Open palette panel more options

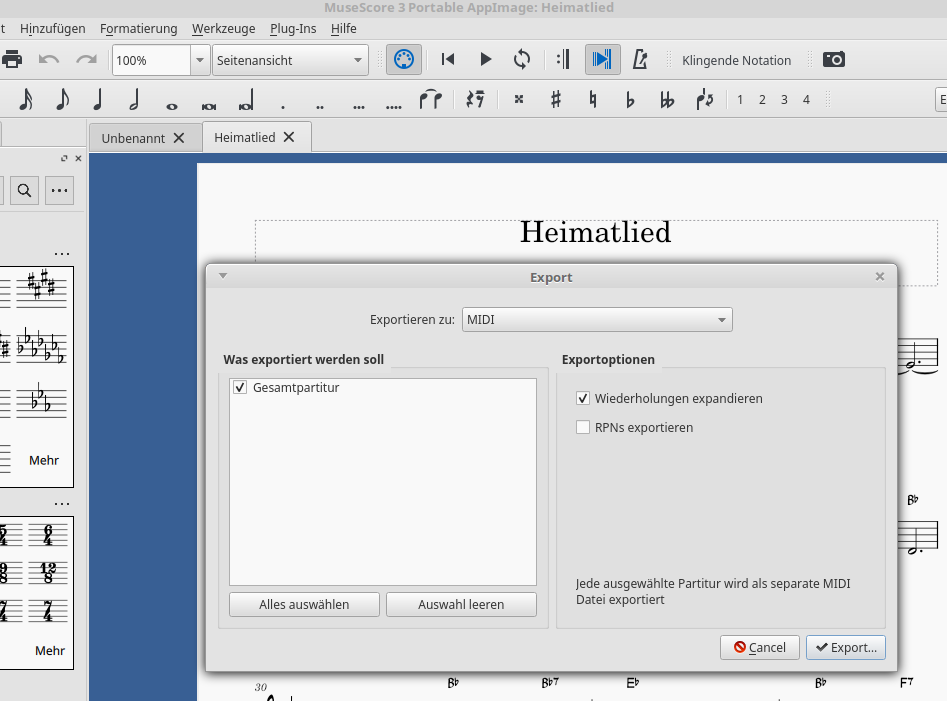pyautogui.click(x=59, y=191)
